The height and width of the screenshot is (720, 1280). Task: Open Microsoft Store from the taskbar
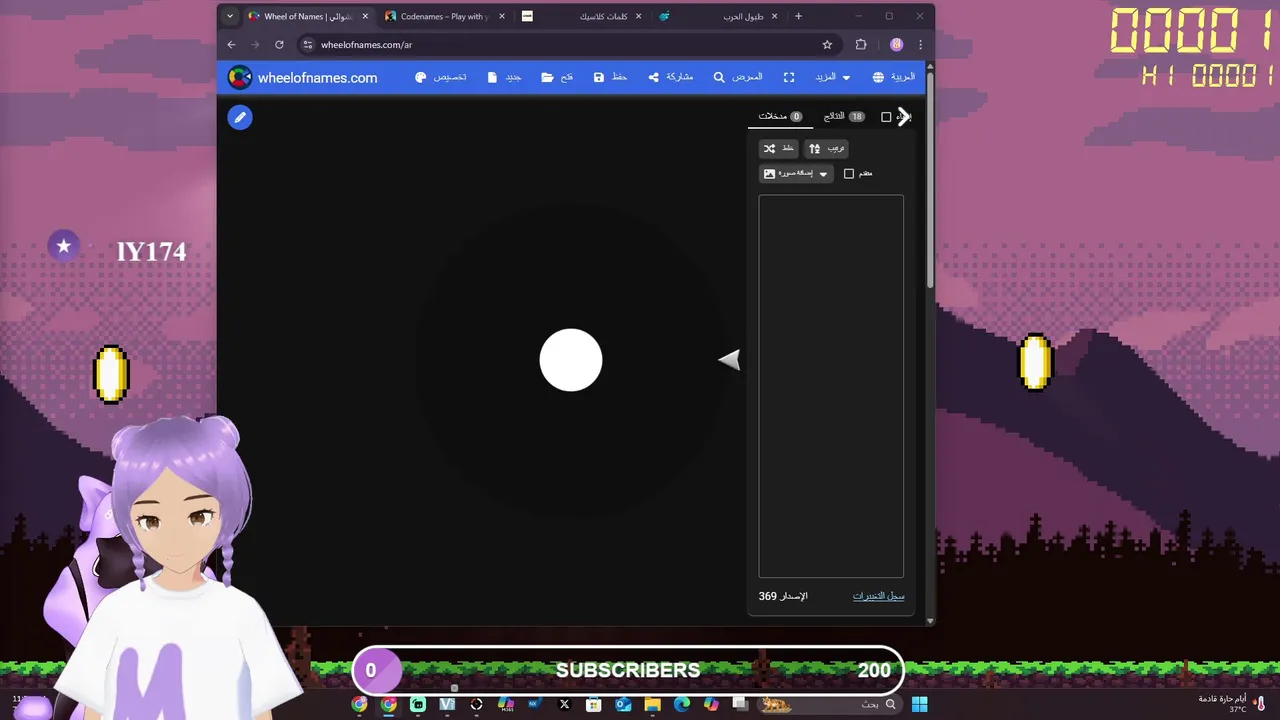click(x=594, y=704)
